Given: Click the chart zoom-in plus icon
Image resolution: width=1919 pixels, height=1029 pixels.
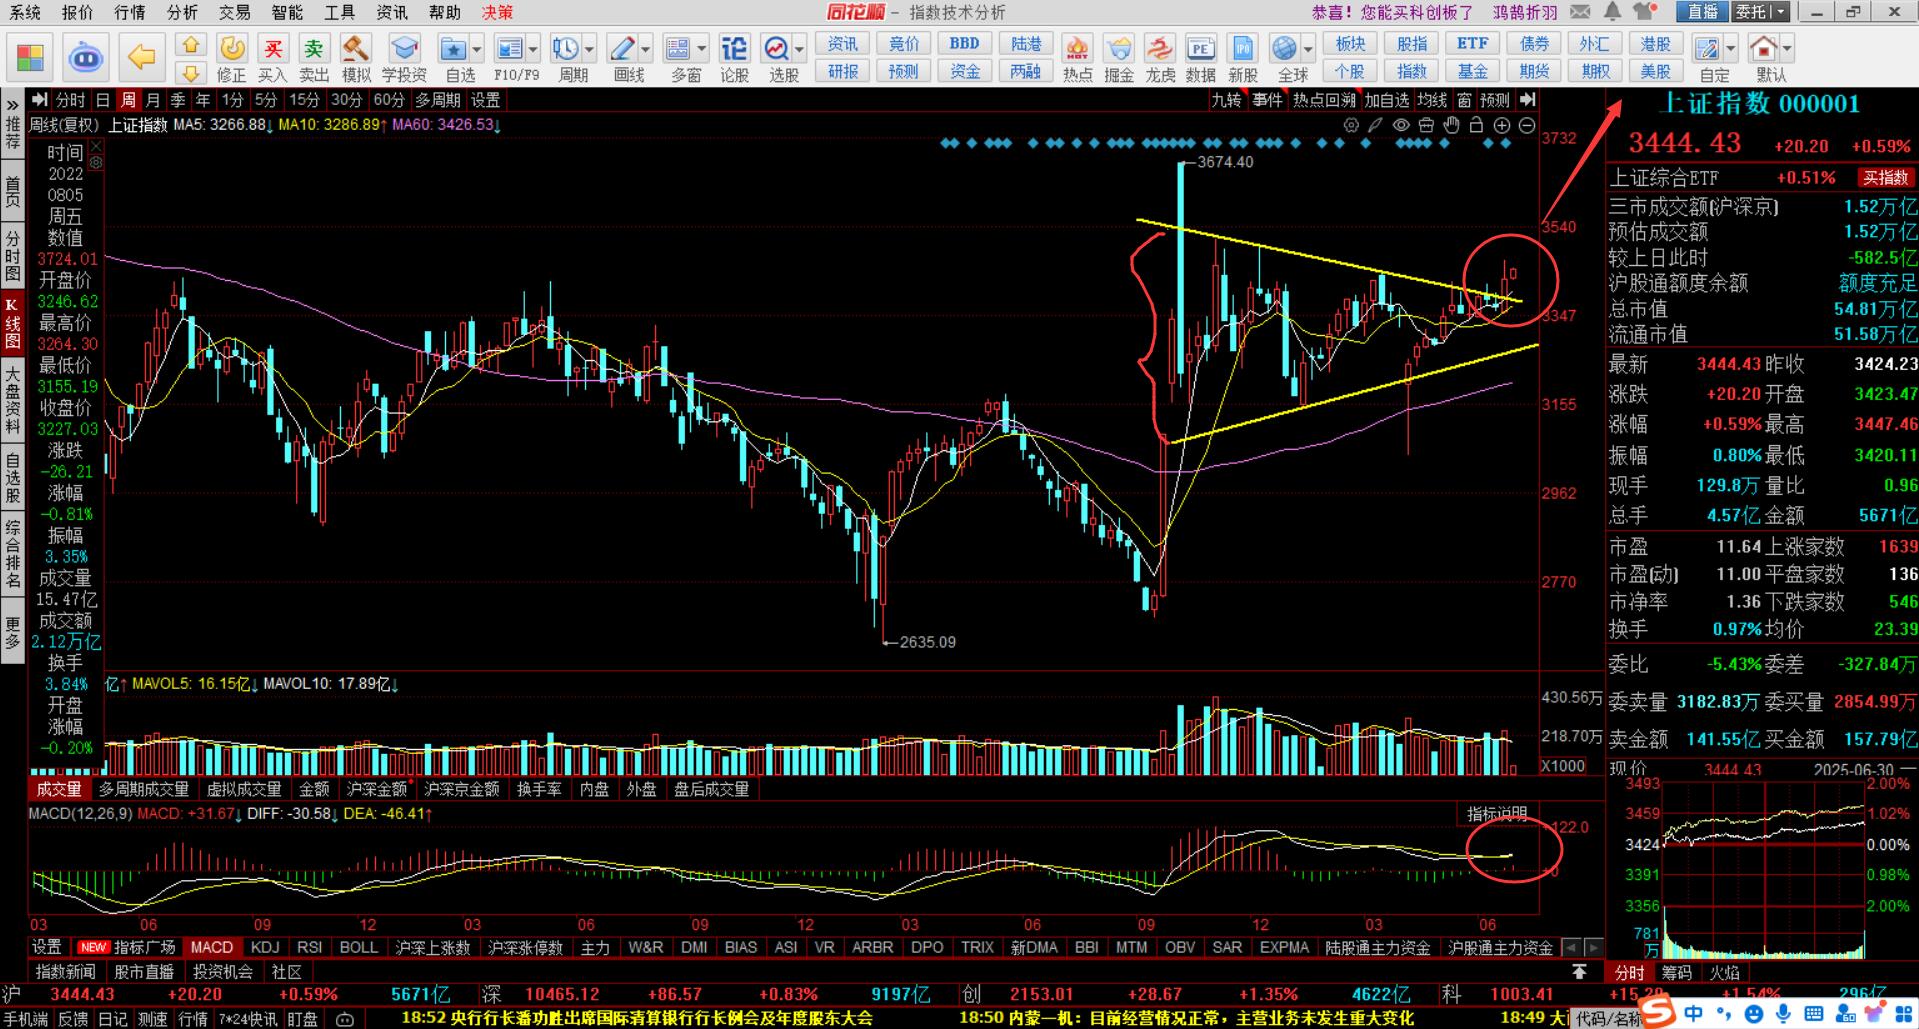Looking at the screenshot, I should pyautogui.click(x=1501, y=125).
